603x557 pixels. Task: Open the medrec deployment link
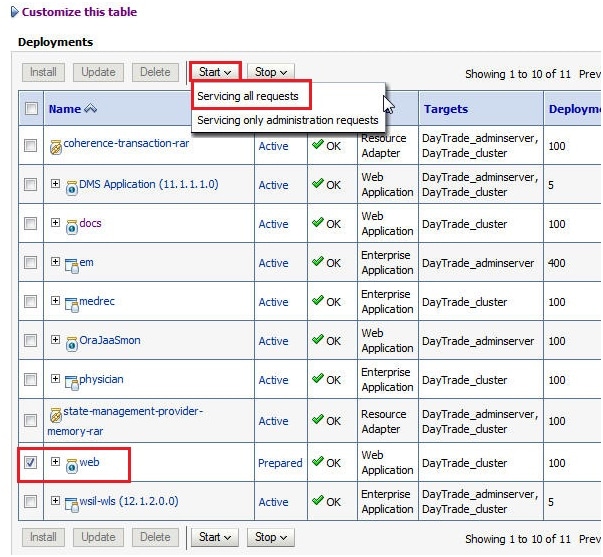pos(97,301)
